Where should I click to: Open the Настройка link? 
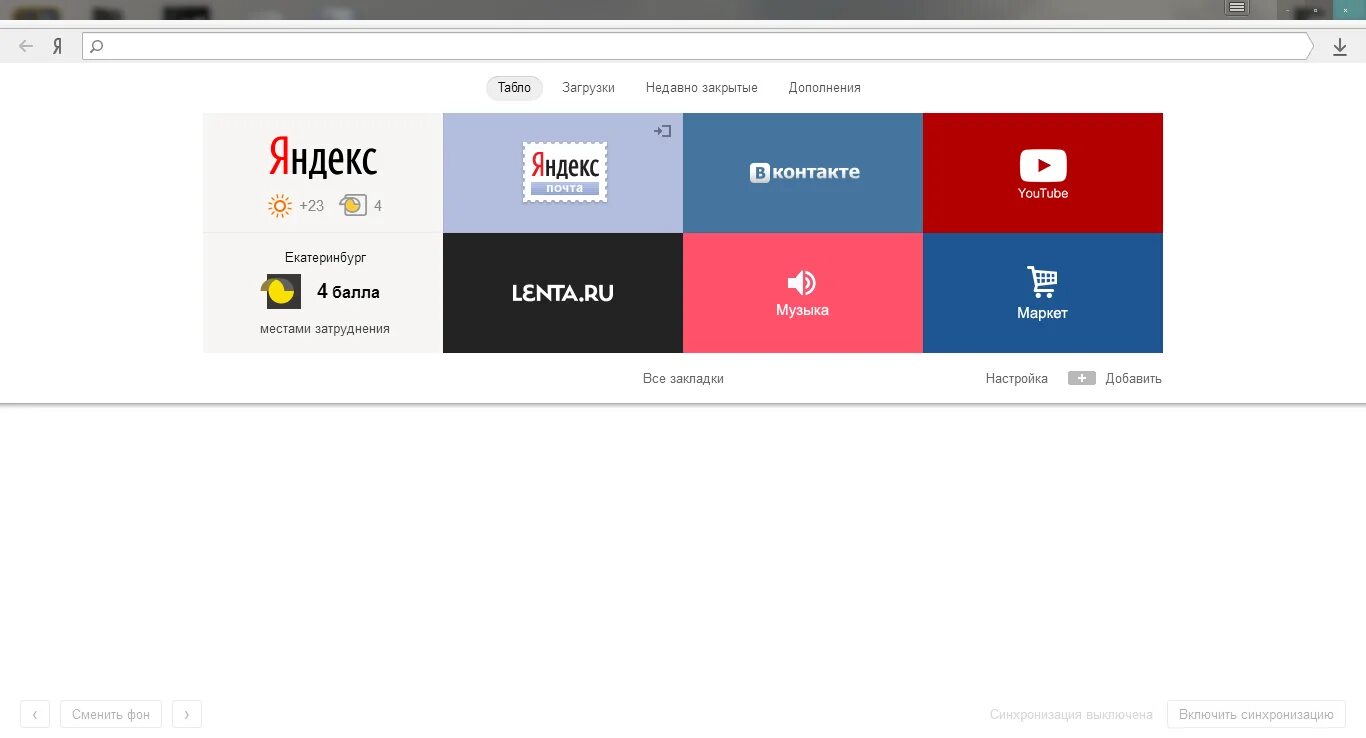point(1017,379)
